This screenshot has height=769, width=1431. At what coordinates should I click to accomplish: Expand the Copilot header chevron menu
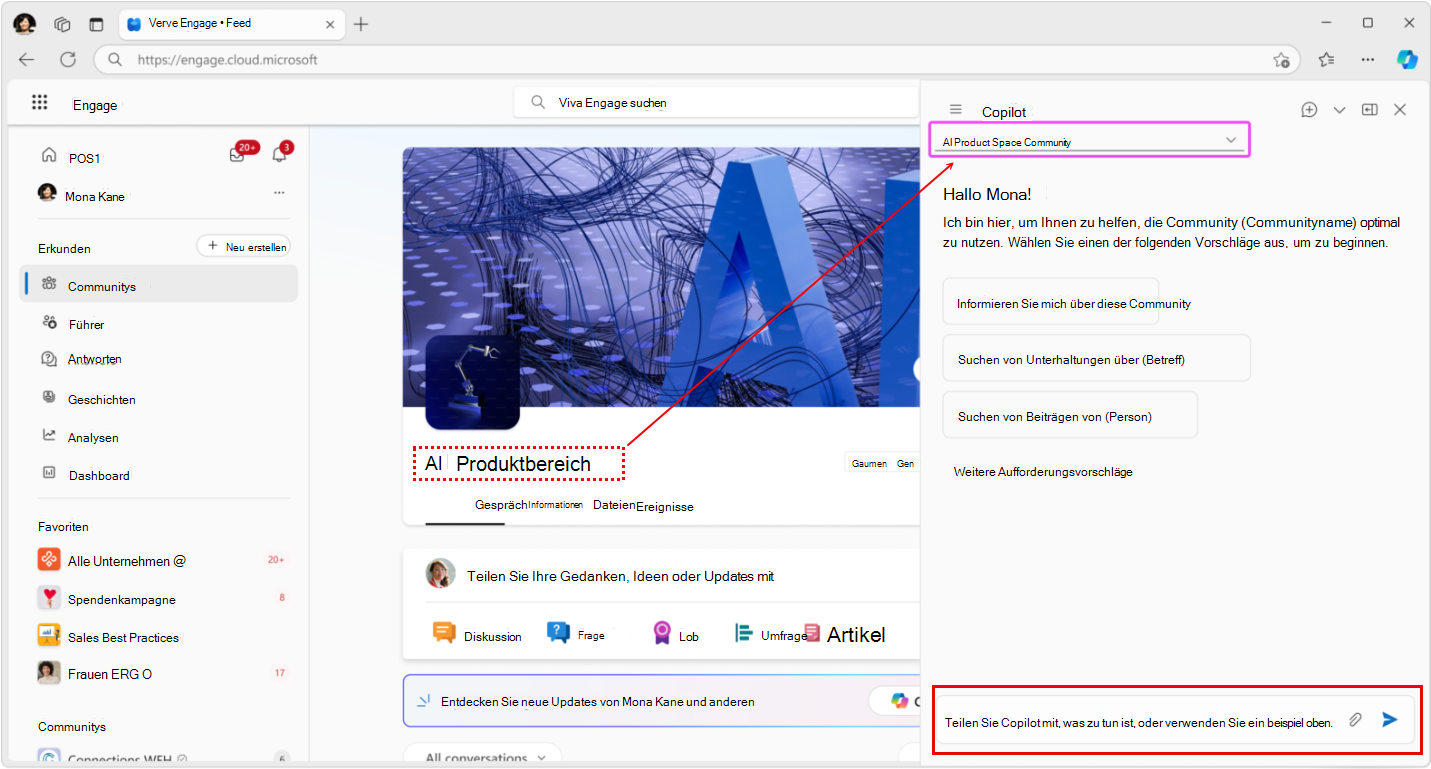(1339, 110)
